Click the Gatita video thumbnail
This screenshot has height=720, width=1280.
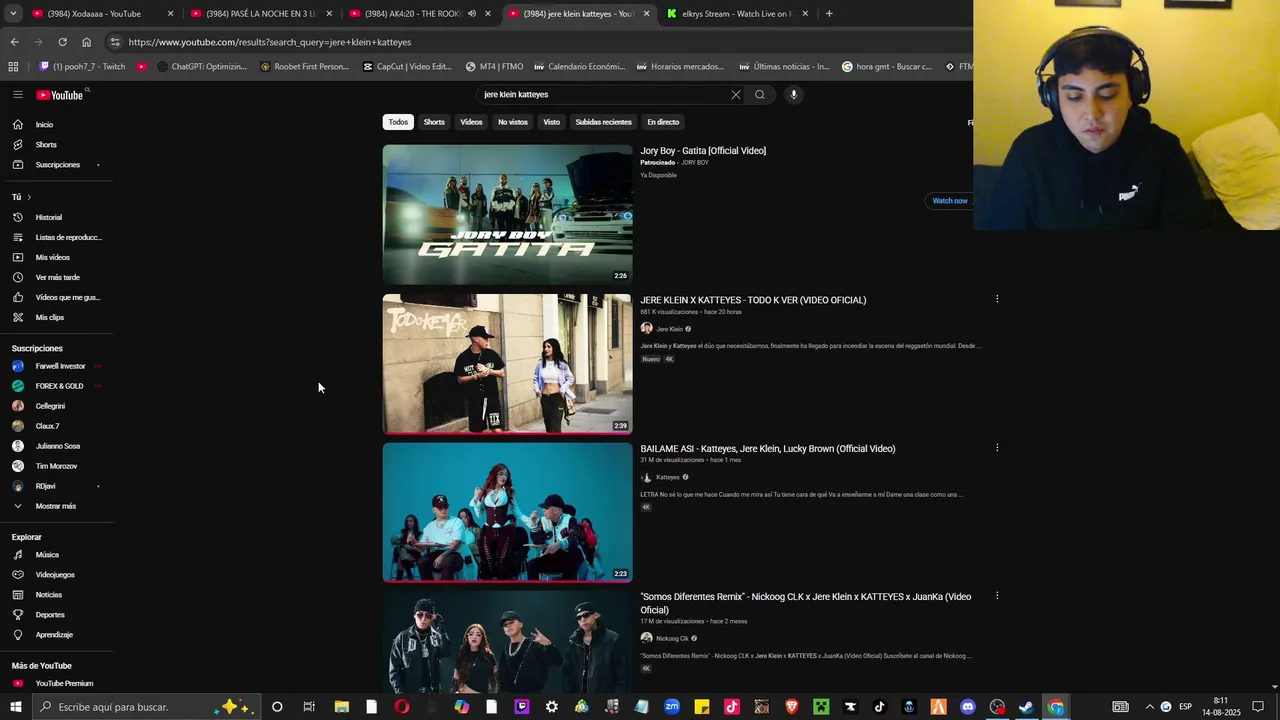pyautogui.click(x=507, y=215)
